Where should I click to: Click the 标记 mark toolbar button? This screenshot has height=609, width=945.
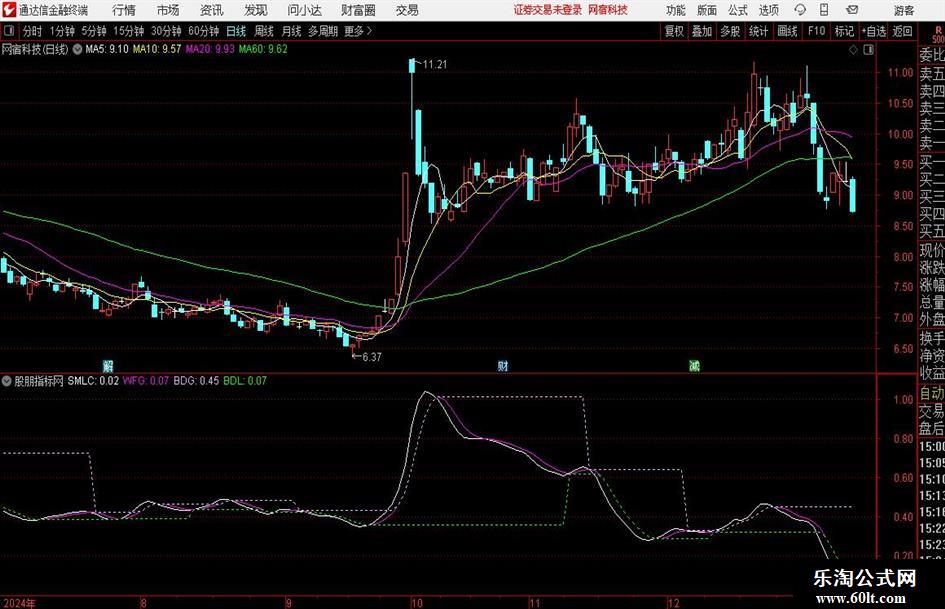844,31
